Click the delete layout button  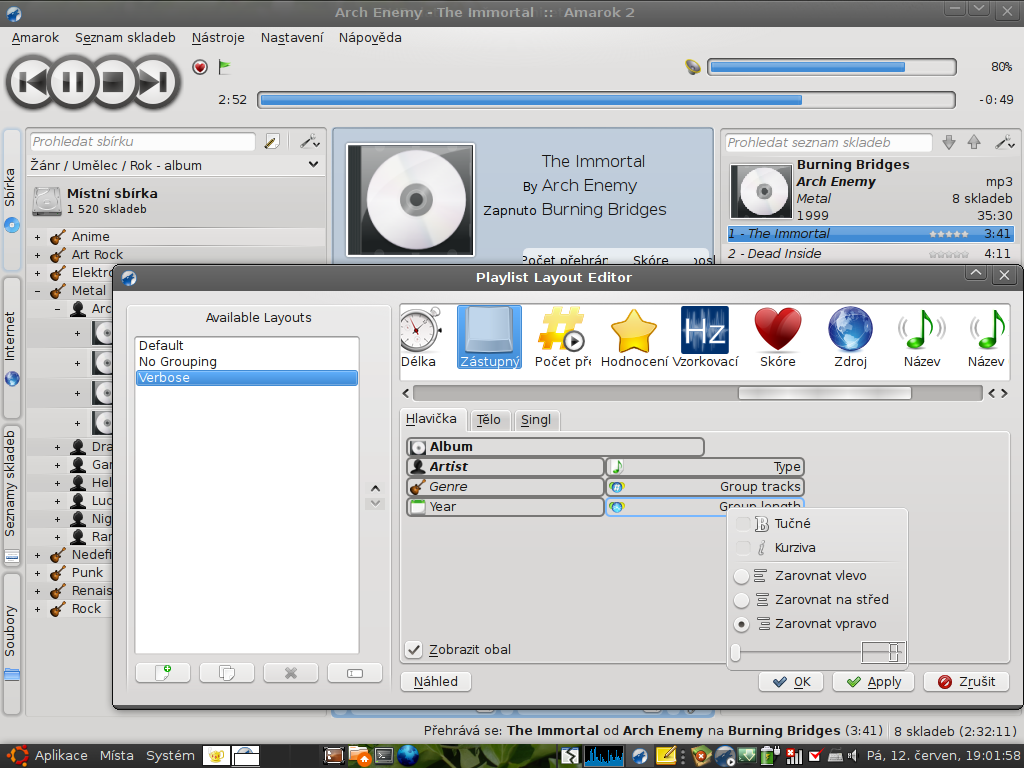click(x=291, y=673)
